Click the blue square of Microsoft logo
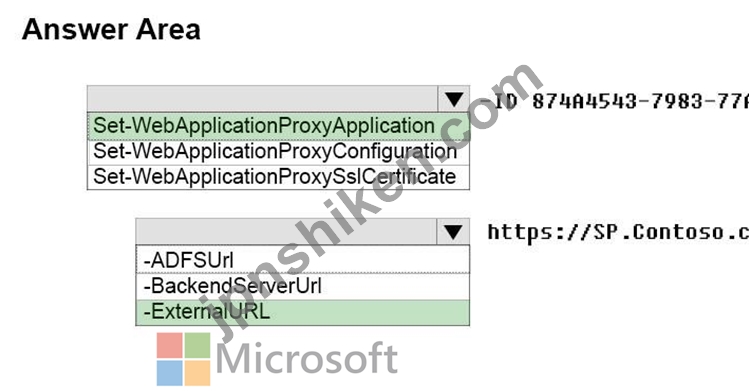 pos(170,373)
